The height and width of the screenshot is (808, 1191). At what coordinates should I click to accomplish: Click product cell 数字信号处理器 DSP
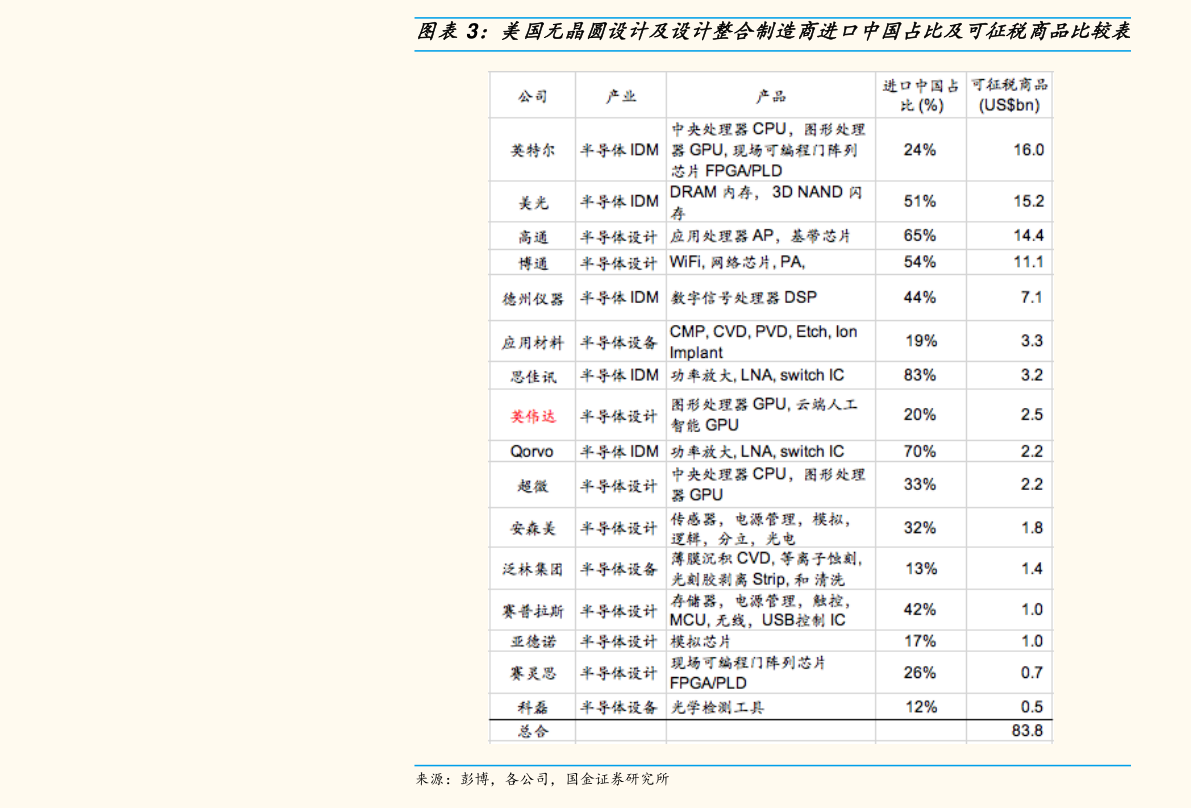744,298
